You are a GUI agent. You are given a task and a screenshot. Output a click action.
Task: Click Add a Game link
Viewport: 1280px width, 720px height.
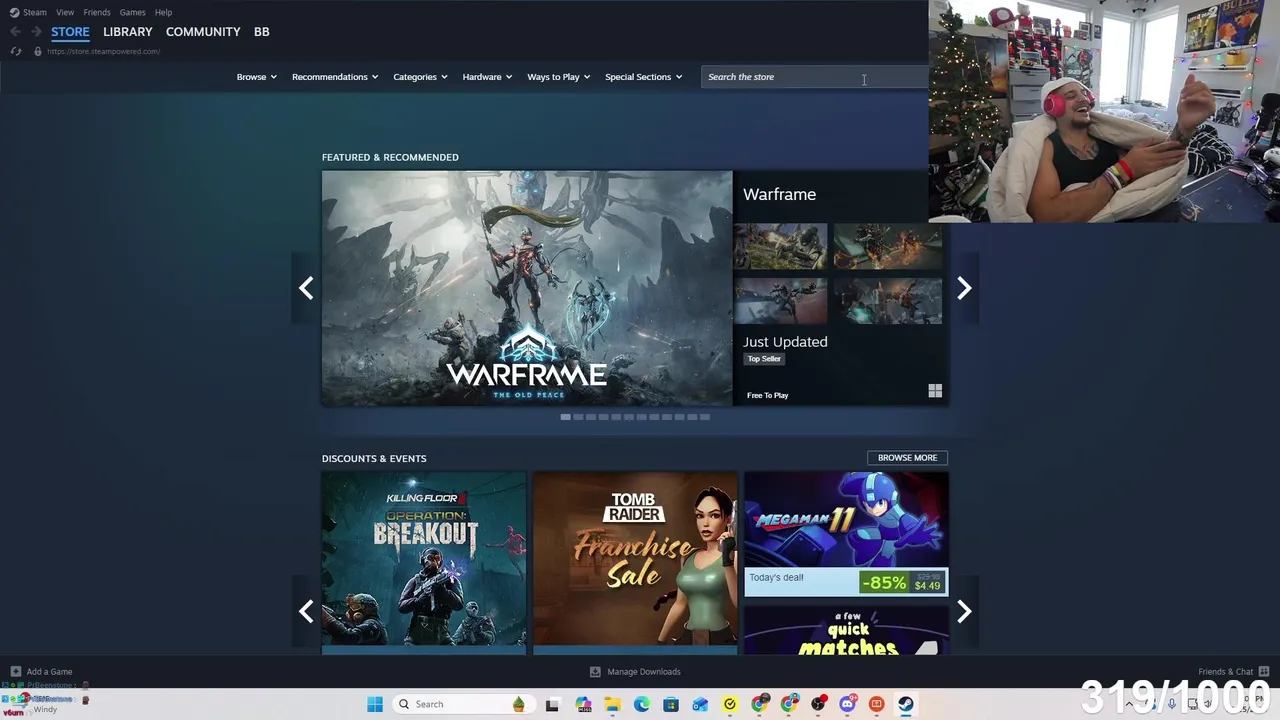pyautogui.click(x=50, y=672)
